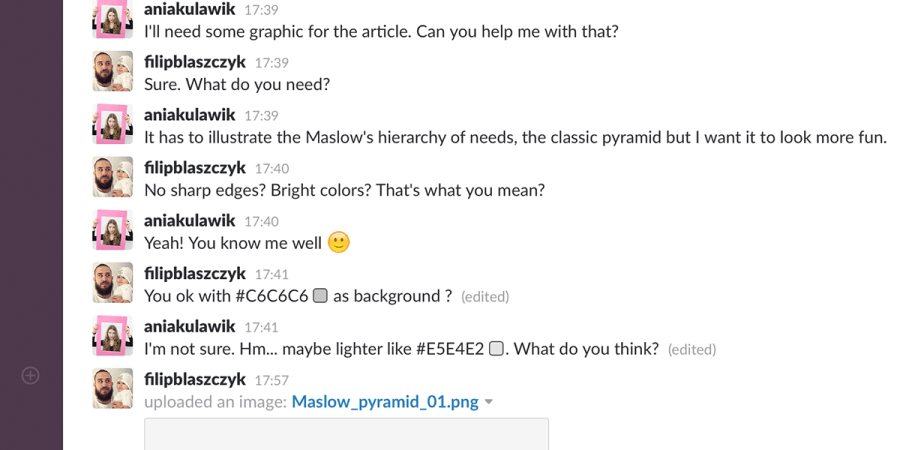Click filipblaszczyk's avatar next to "Sure. What do you need?"

[x=112, y=72]
